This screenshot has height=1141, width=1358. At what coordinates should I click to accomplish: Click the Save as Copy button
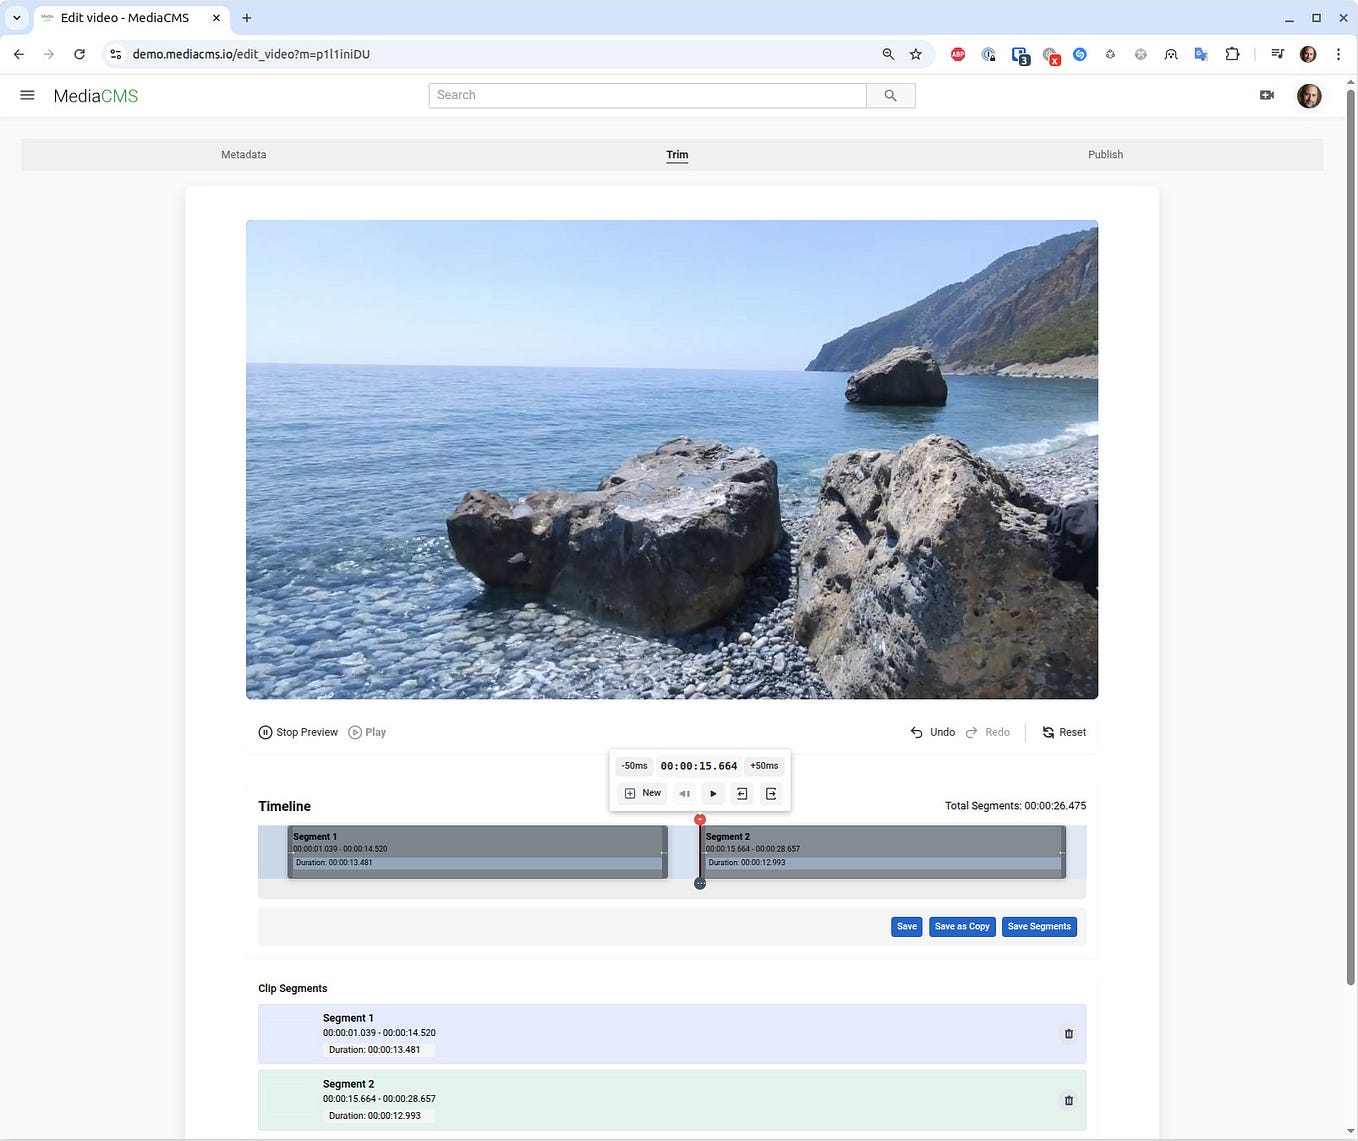(x=961, y=926)
